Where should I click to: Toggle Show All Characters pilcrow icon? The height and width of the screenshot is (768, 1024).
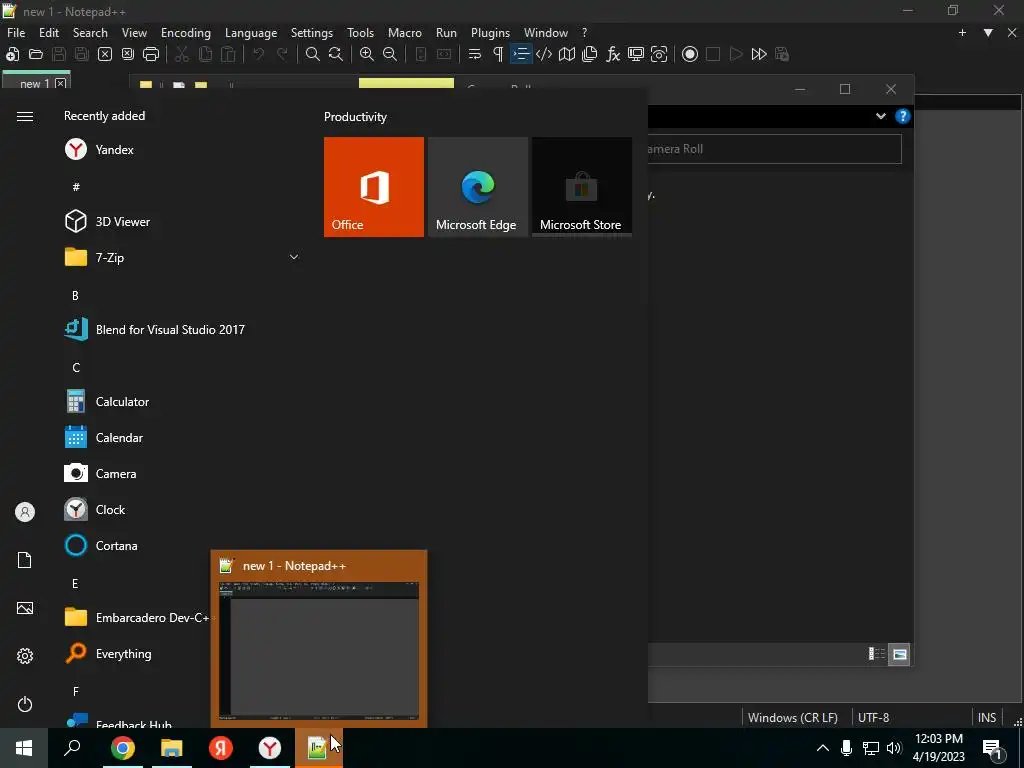click(x=498, y=54)
